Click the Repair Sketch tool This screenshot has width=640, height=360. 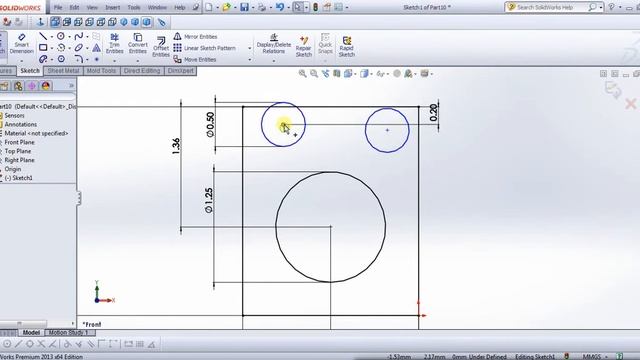pos(304,47)
